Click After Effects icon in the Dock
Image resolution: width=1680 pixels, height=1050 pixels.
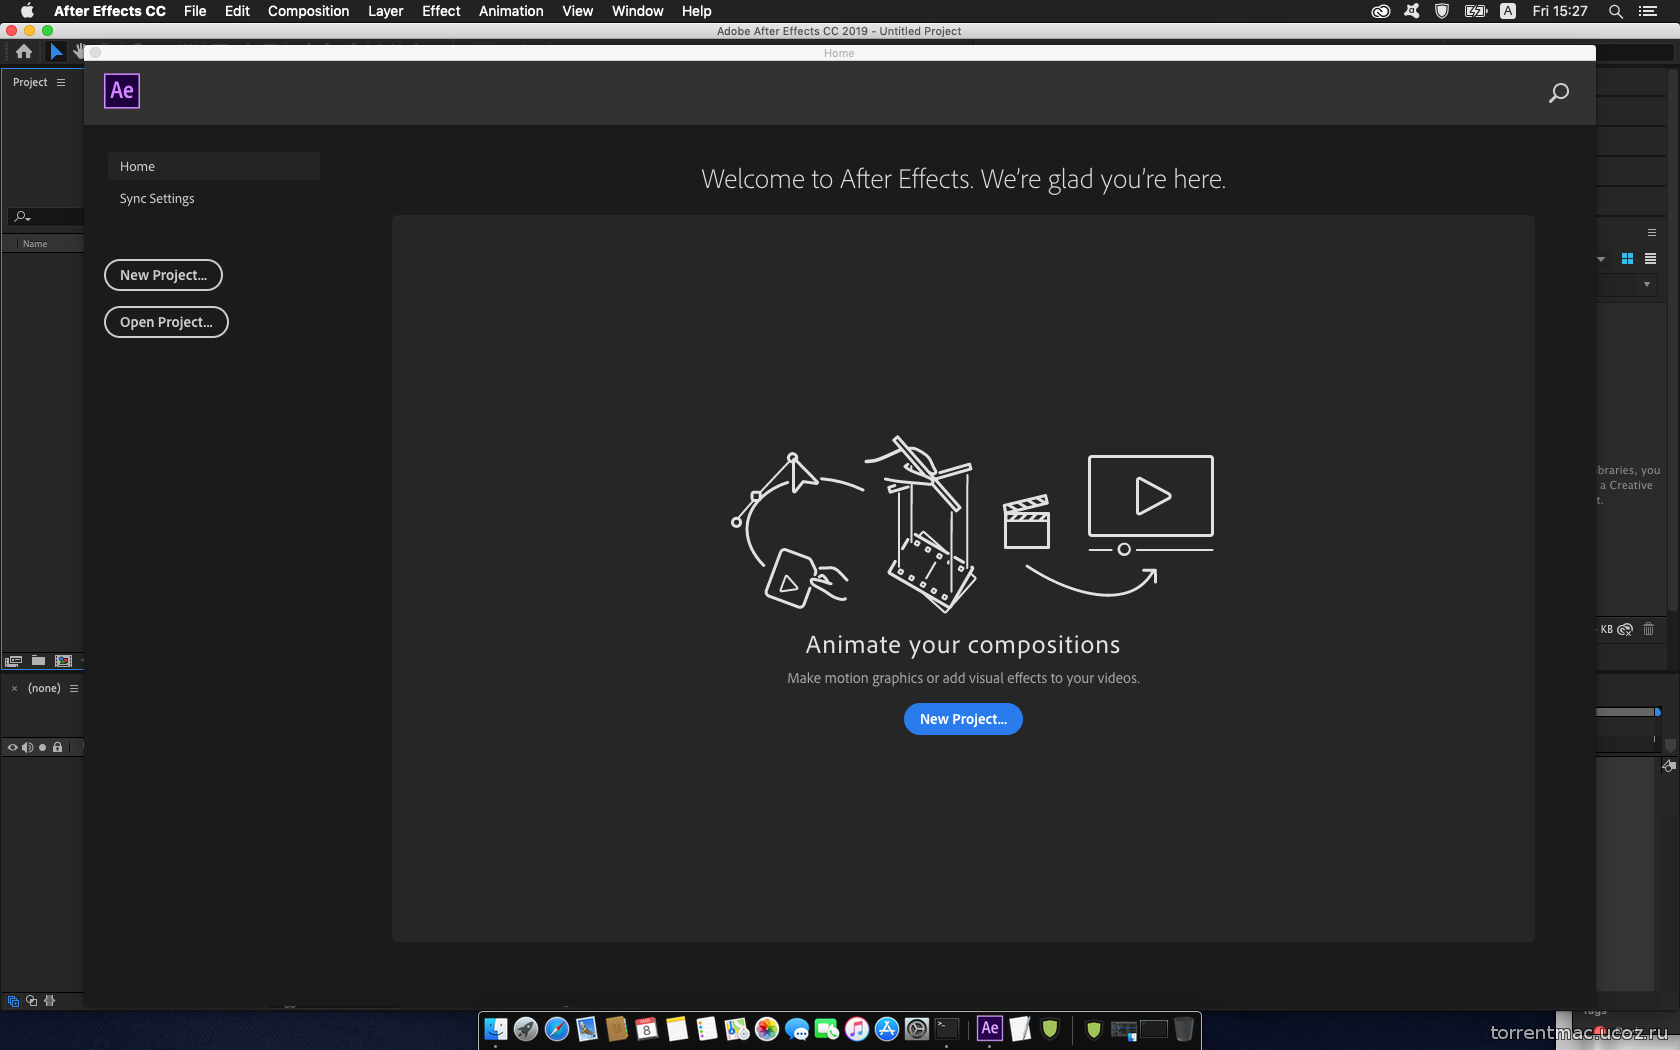click(x=990, y=1028)
